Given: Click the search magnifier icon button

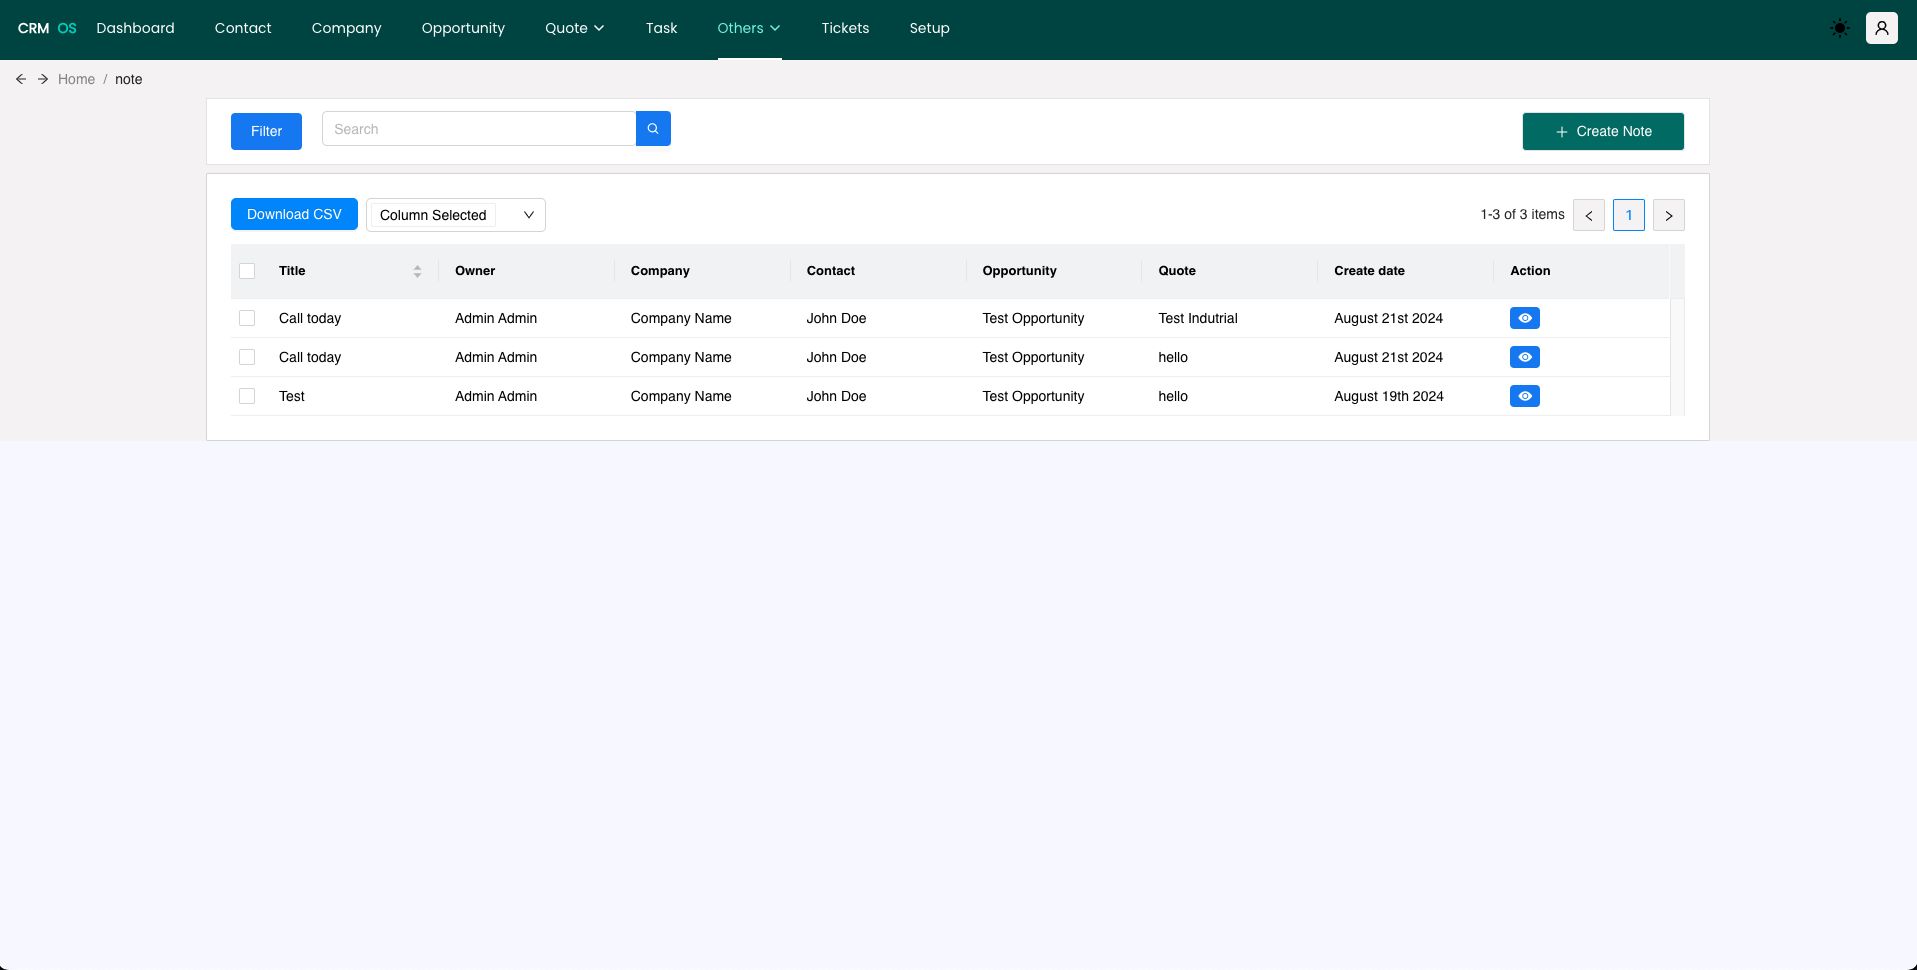Looking at the screenshot, I should (x=653, y=129).
